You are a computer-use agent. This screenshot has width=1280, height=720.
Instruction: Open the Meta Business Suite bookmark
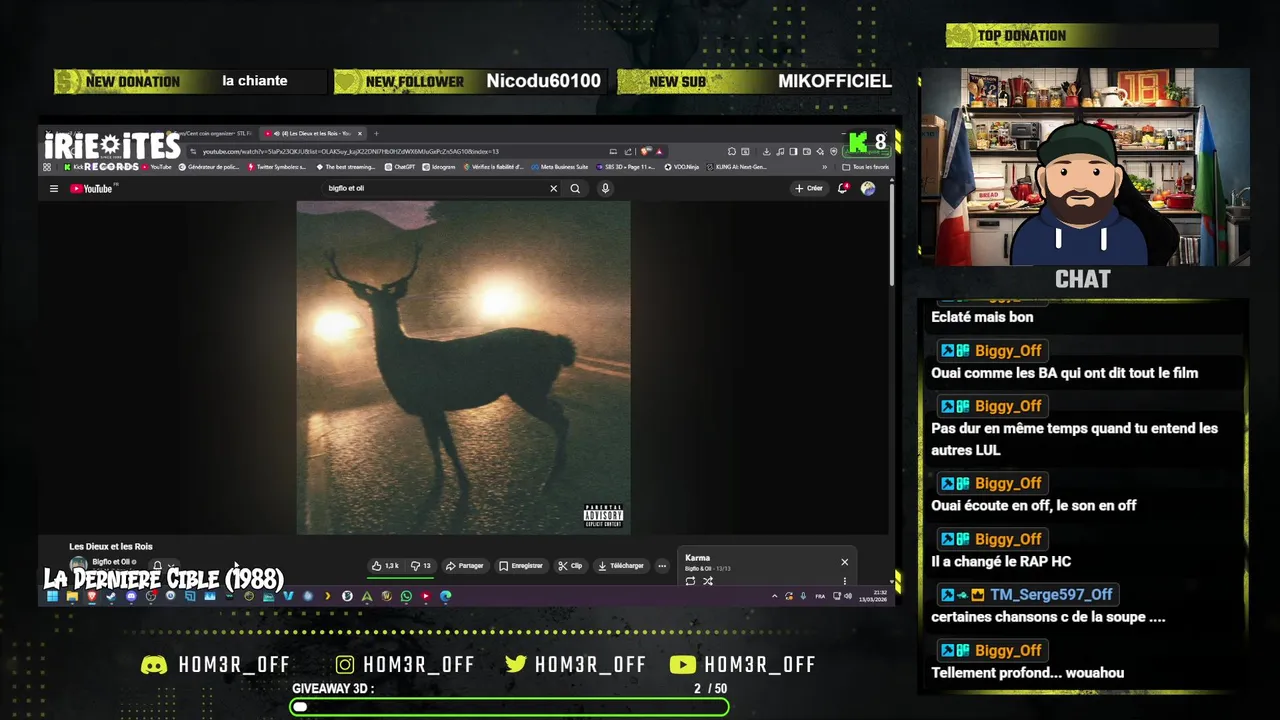[560, 167]
